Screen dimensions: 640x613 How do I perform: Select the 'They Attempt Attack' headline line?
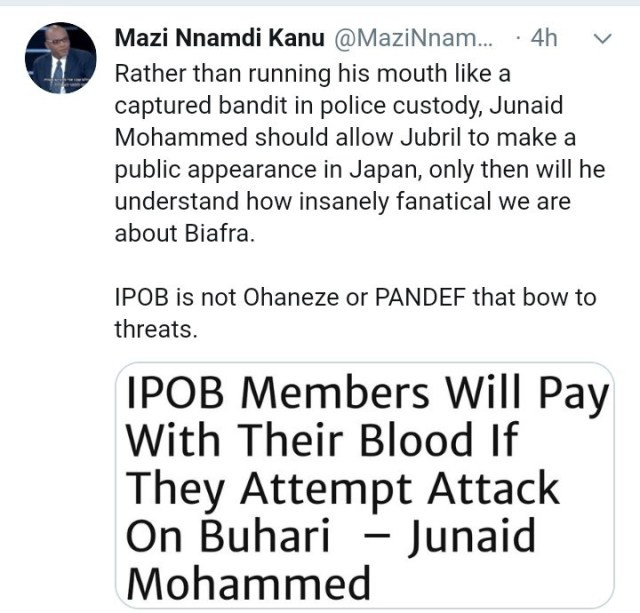click(x=342, y=489)
